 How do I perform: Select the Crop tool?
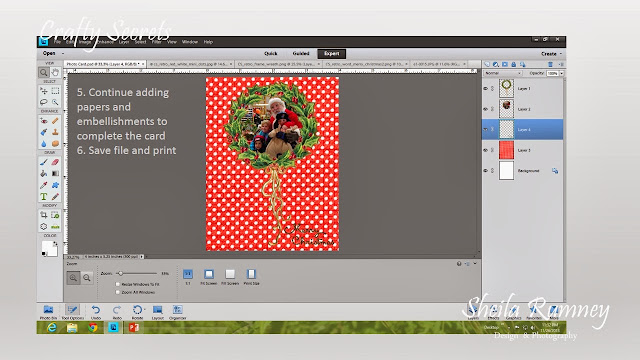click(43, 215)
